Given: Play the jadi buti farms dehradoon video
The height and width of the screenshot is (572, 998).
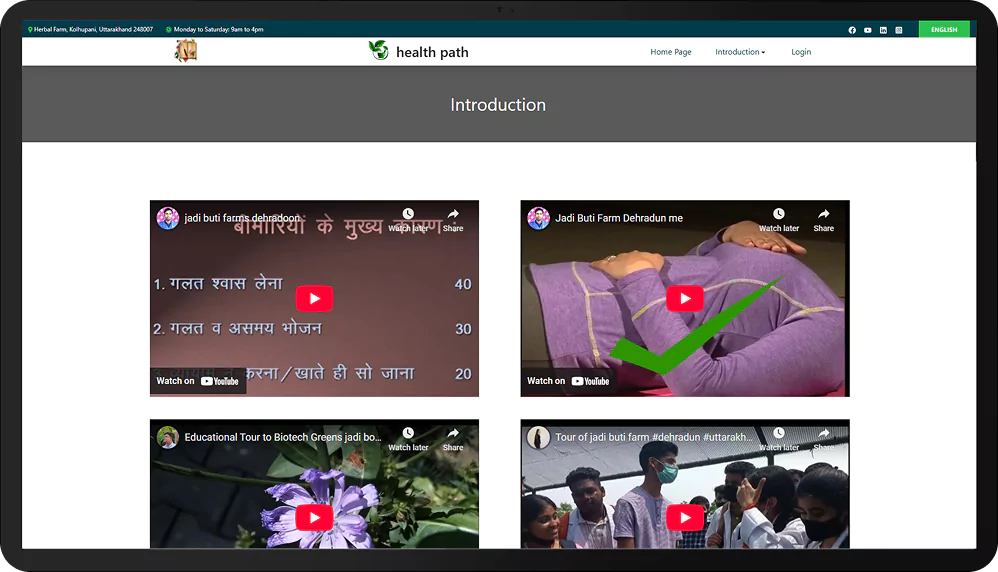Looking at the screenshot, I should pos(314,298).
